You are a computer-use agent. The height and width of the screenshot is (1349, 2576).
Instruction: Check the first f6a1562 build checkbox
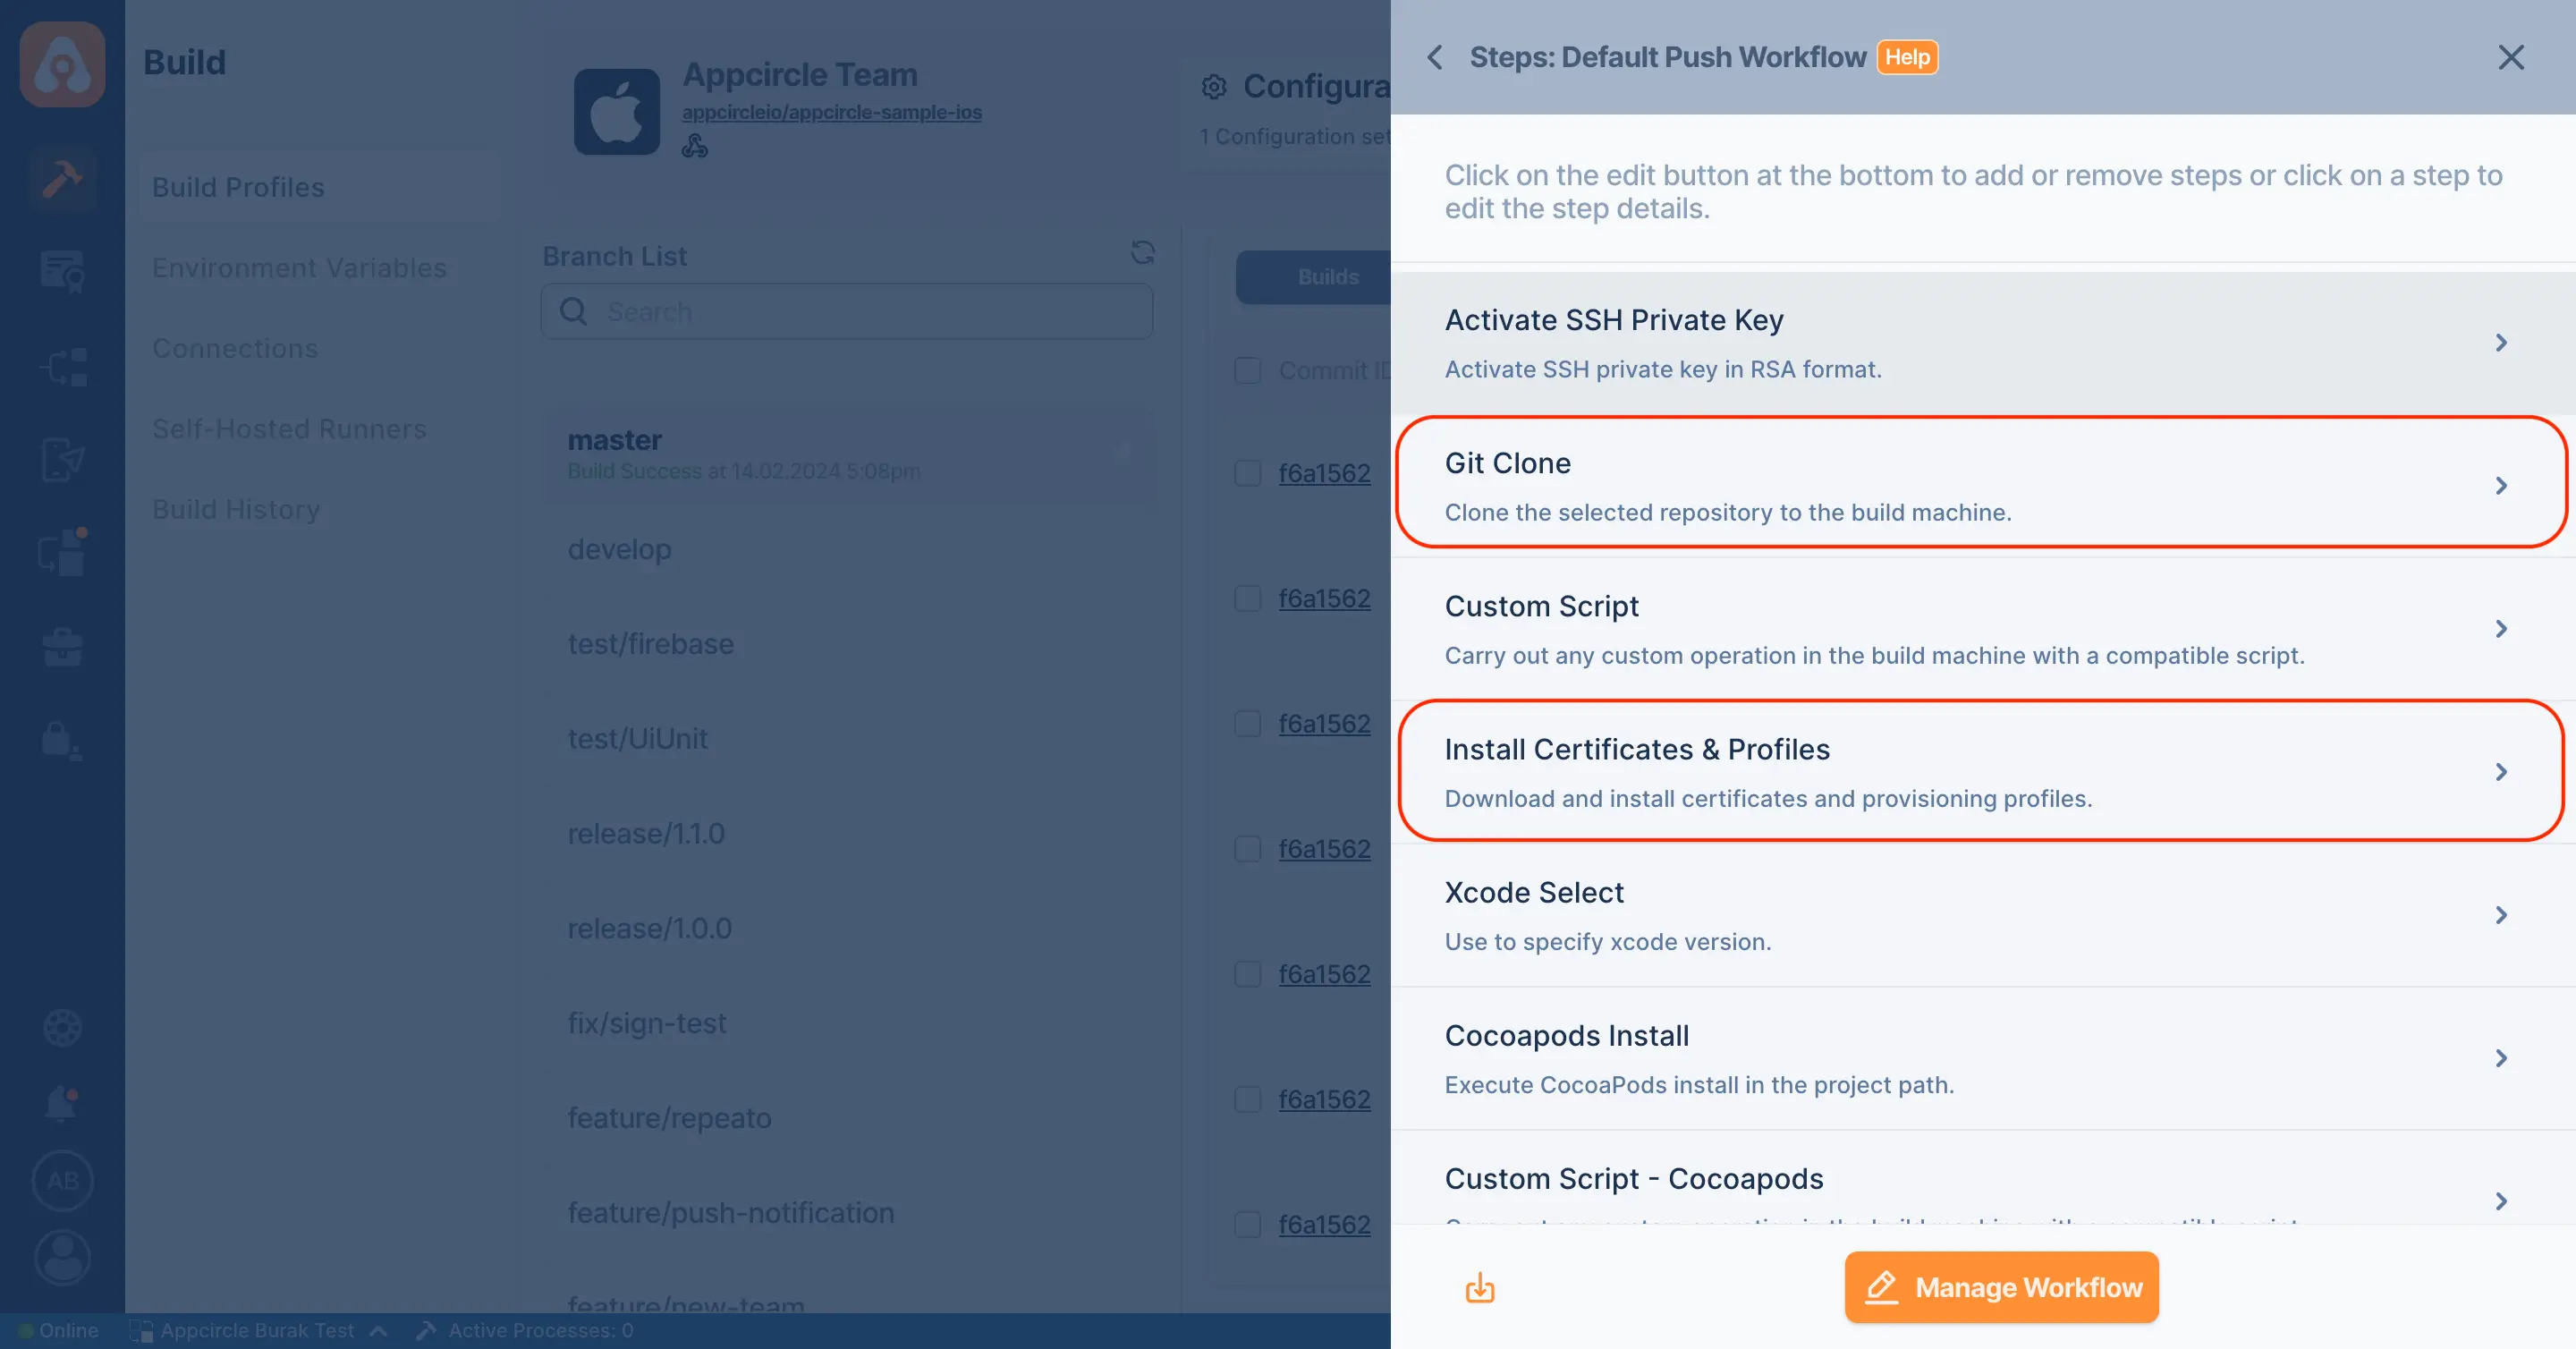tap(1247, 473)
